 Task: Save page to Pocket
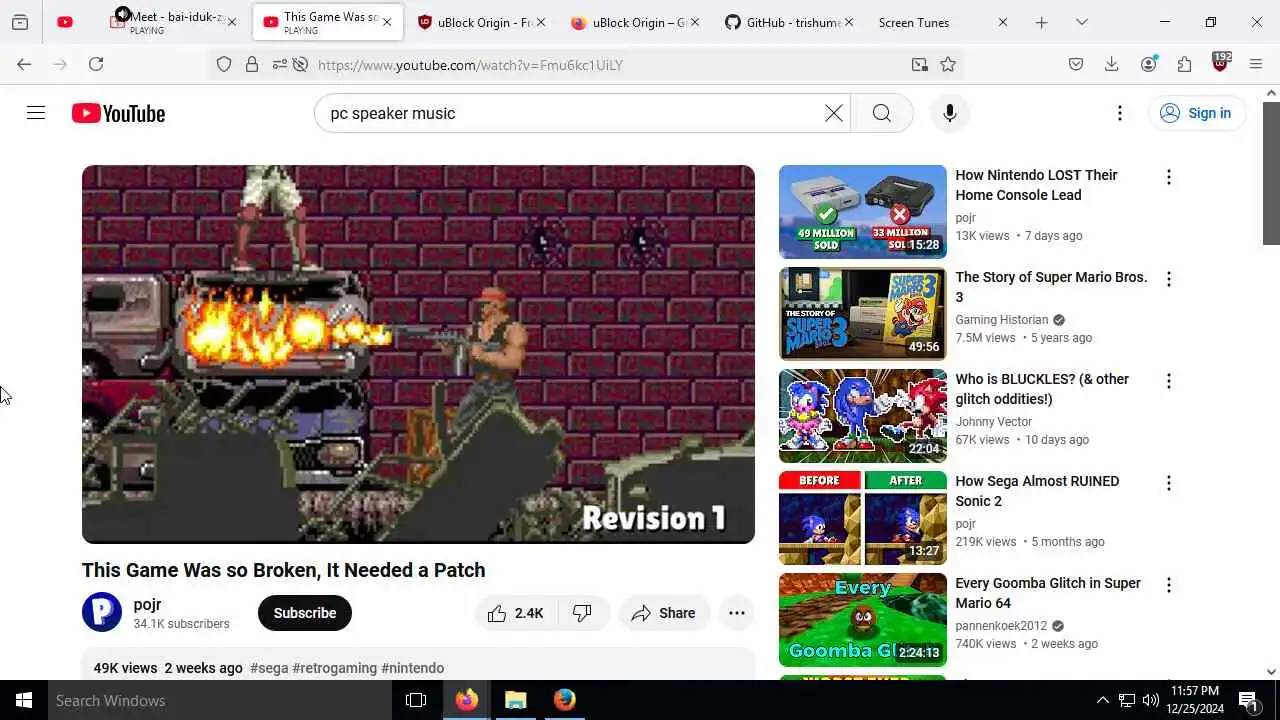[x=1076, y=64]
